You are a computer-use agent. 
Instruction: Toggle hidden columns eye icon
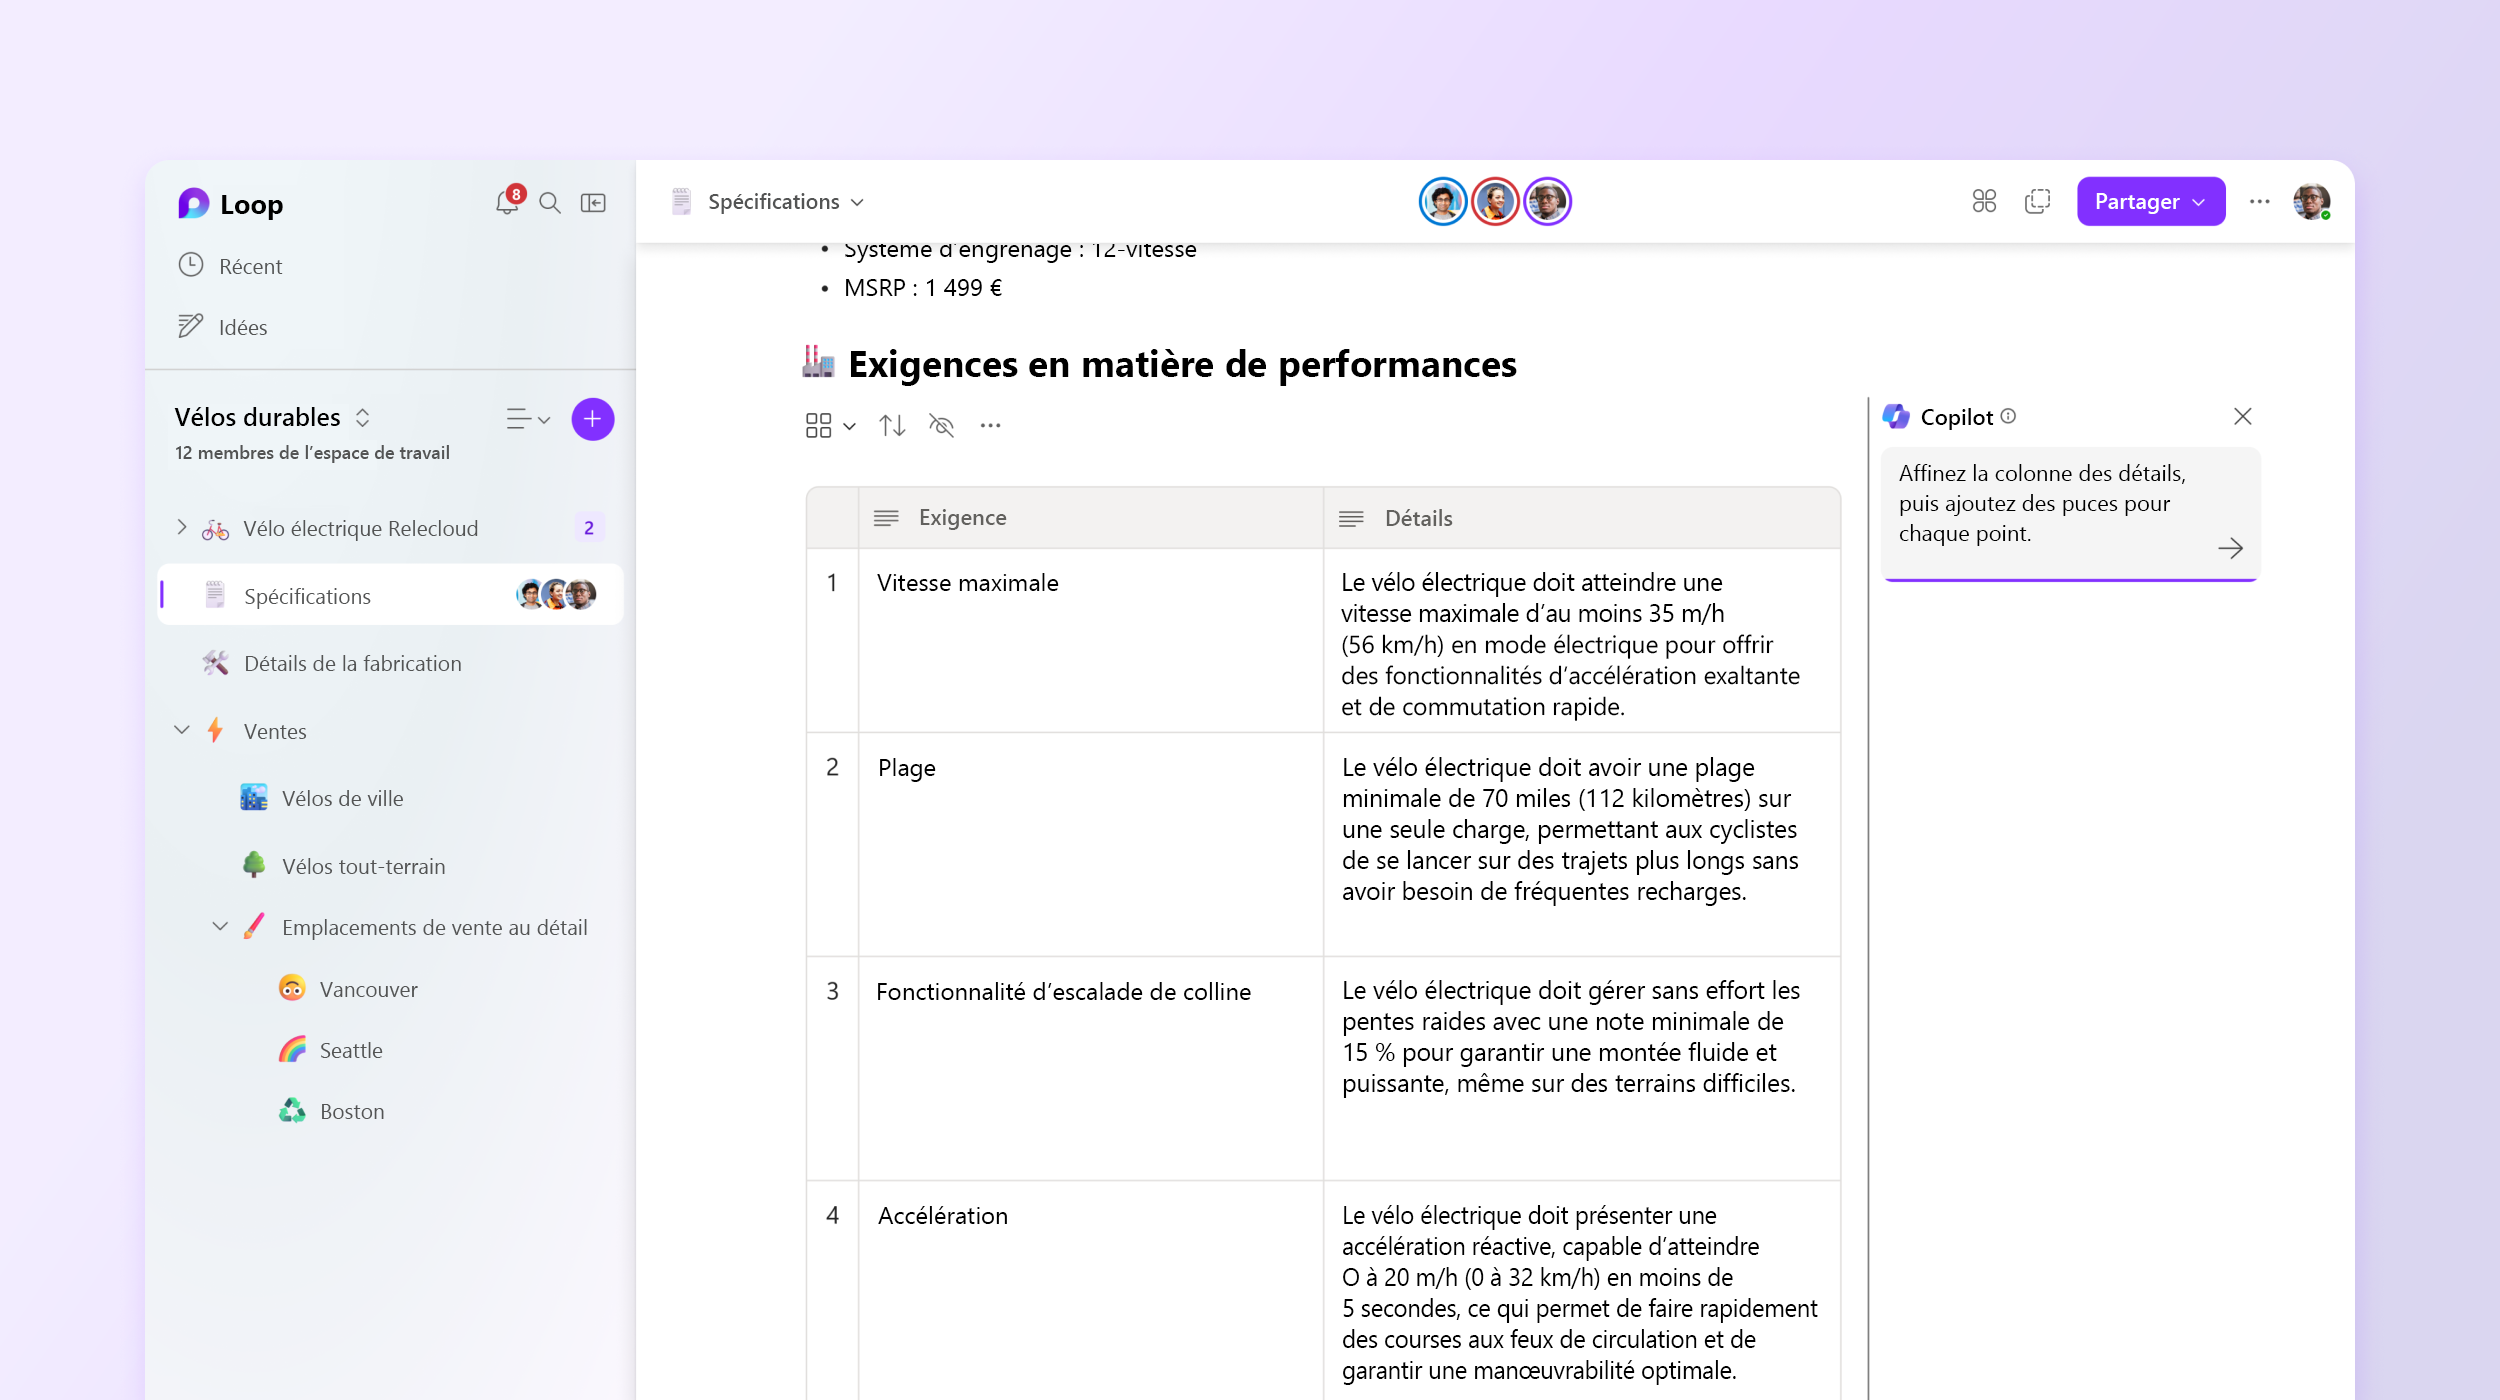tap(941, 426)
